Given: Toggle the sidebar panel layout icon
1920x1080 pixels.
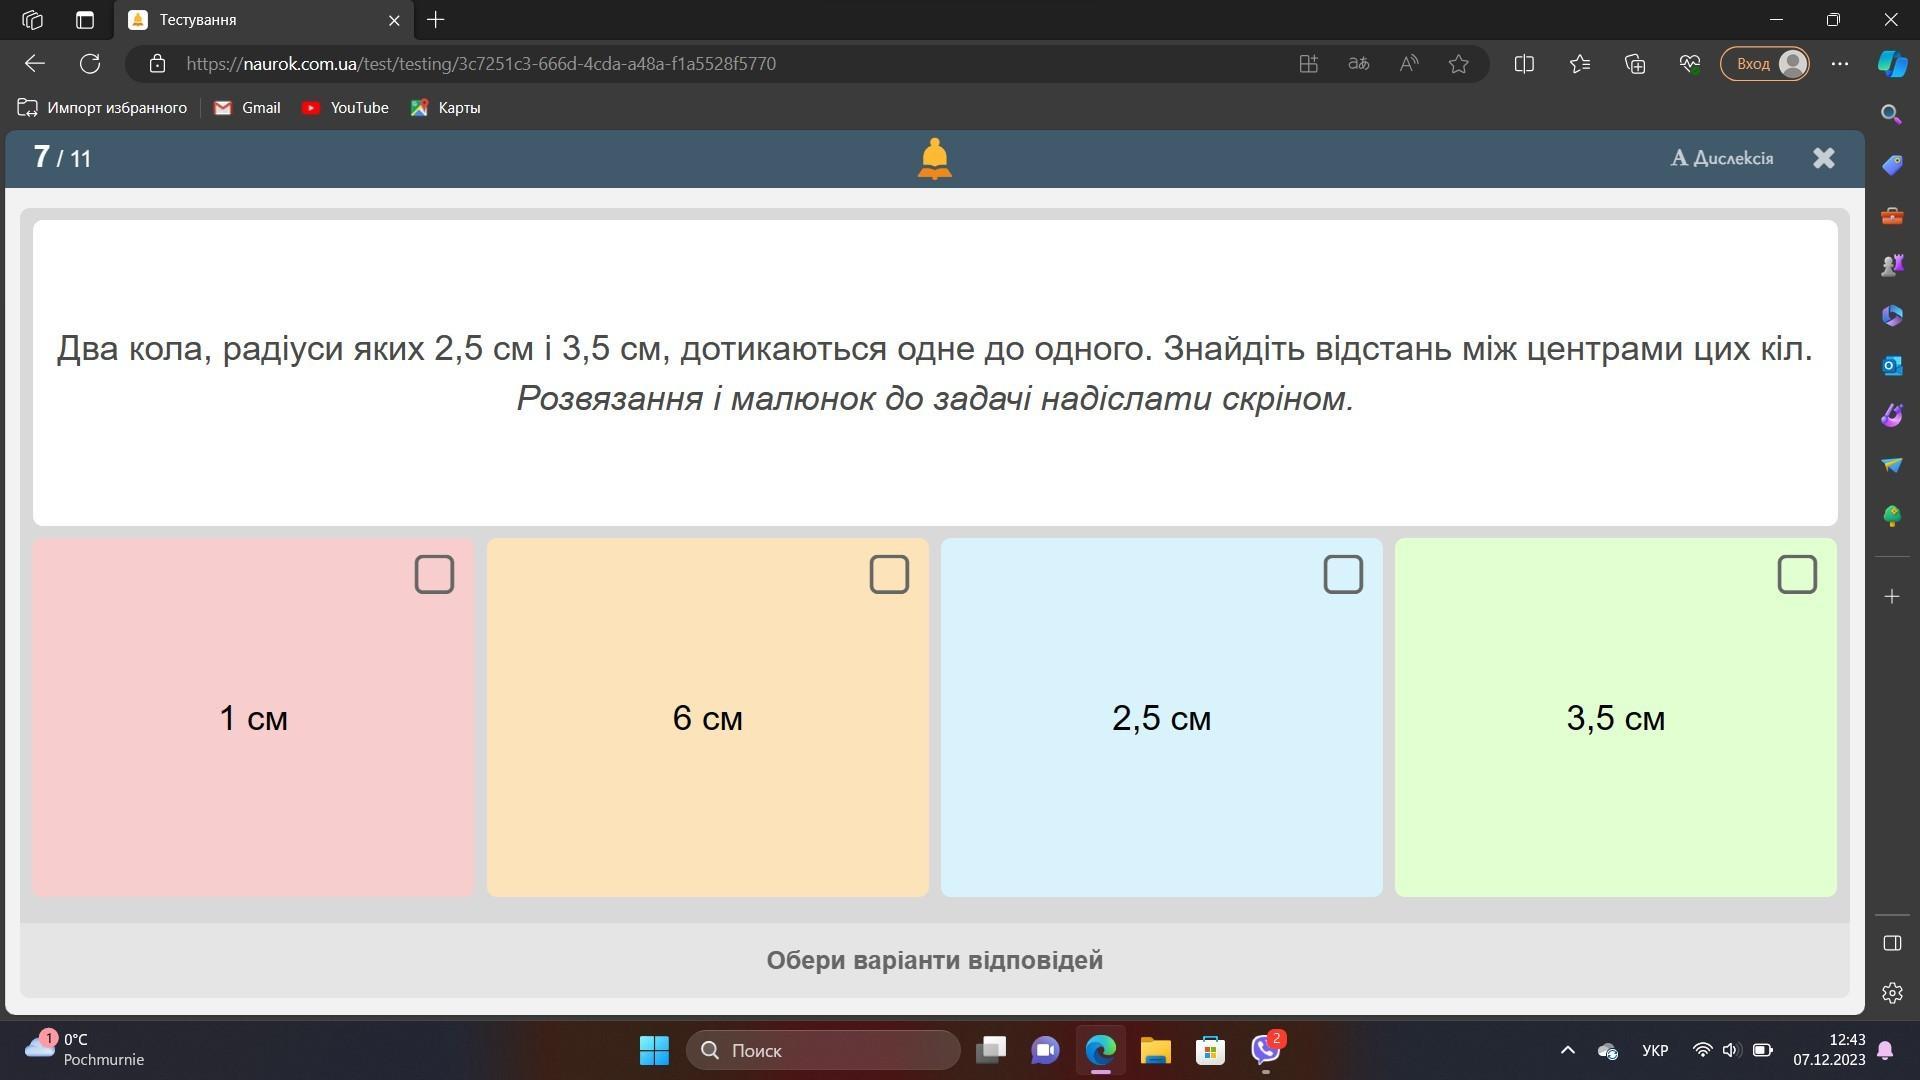Looking at the screenshot, I should tap(1892, 943).
